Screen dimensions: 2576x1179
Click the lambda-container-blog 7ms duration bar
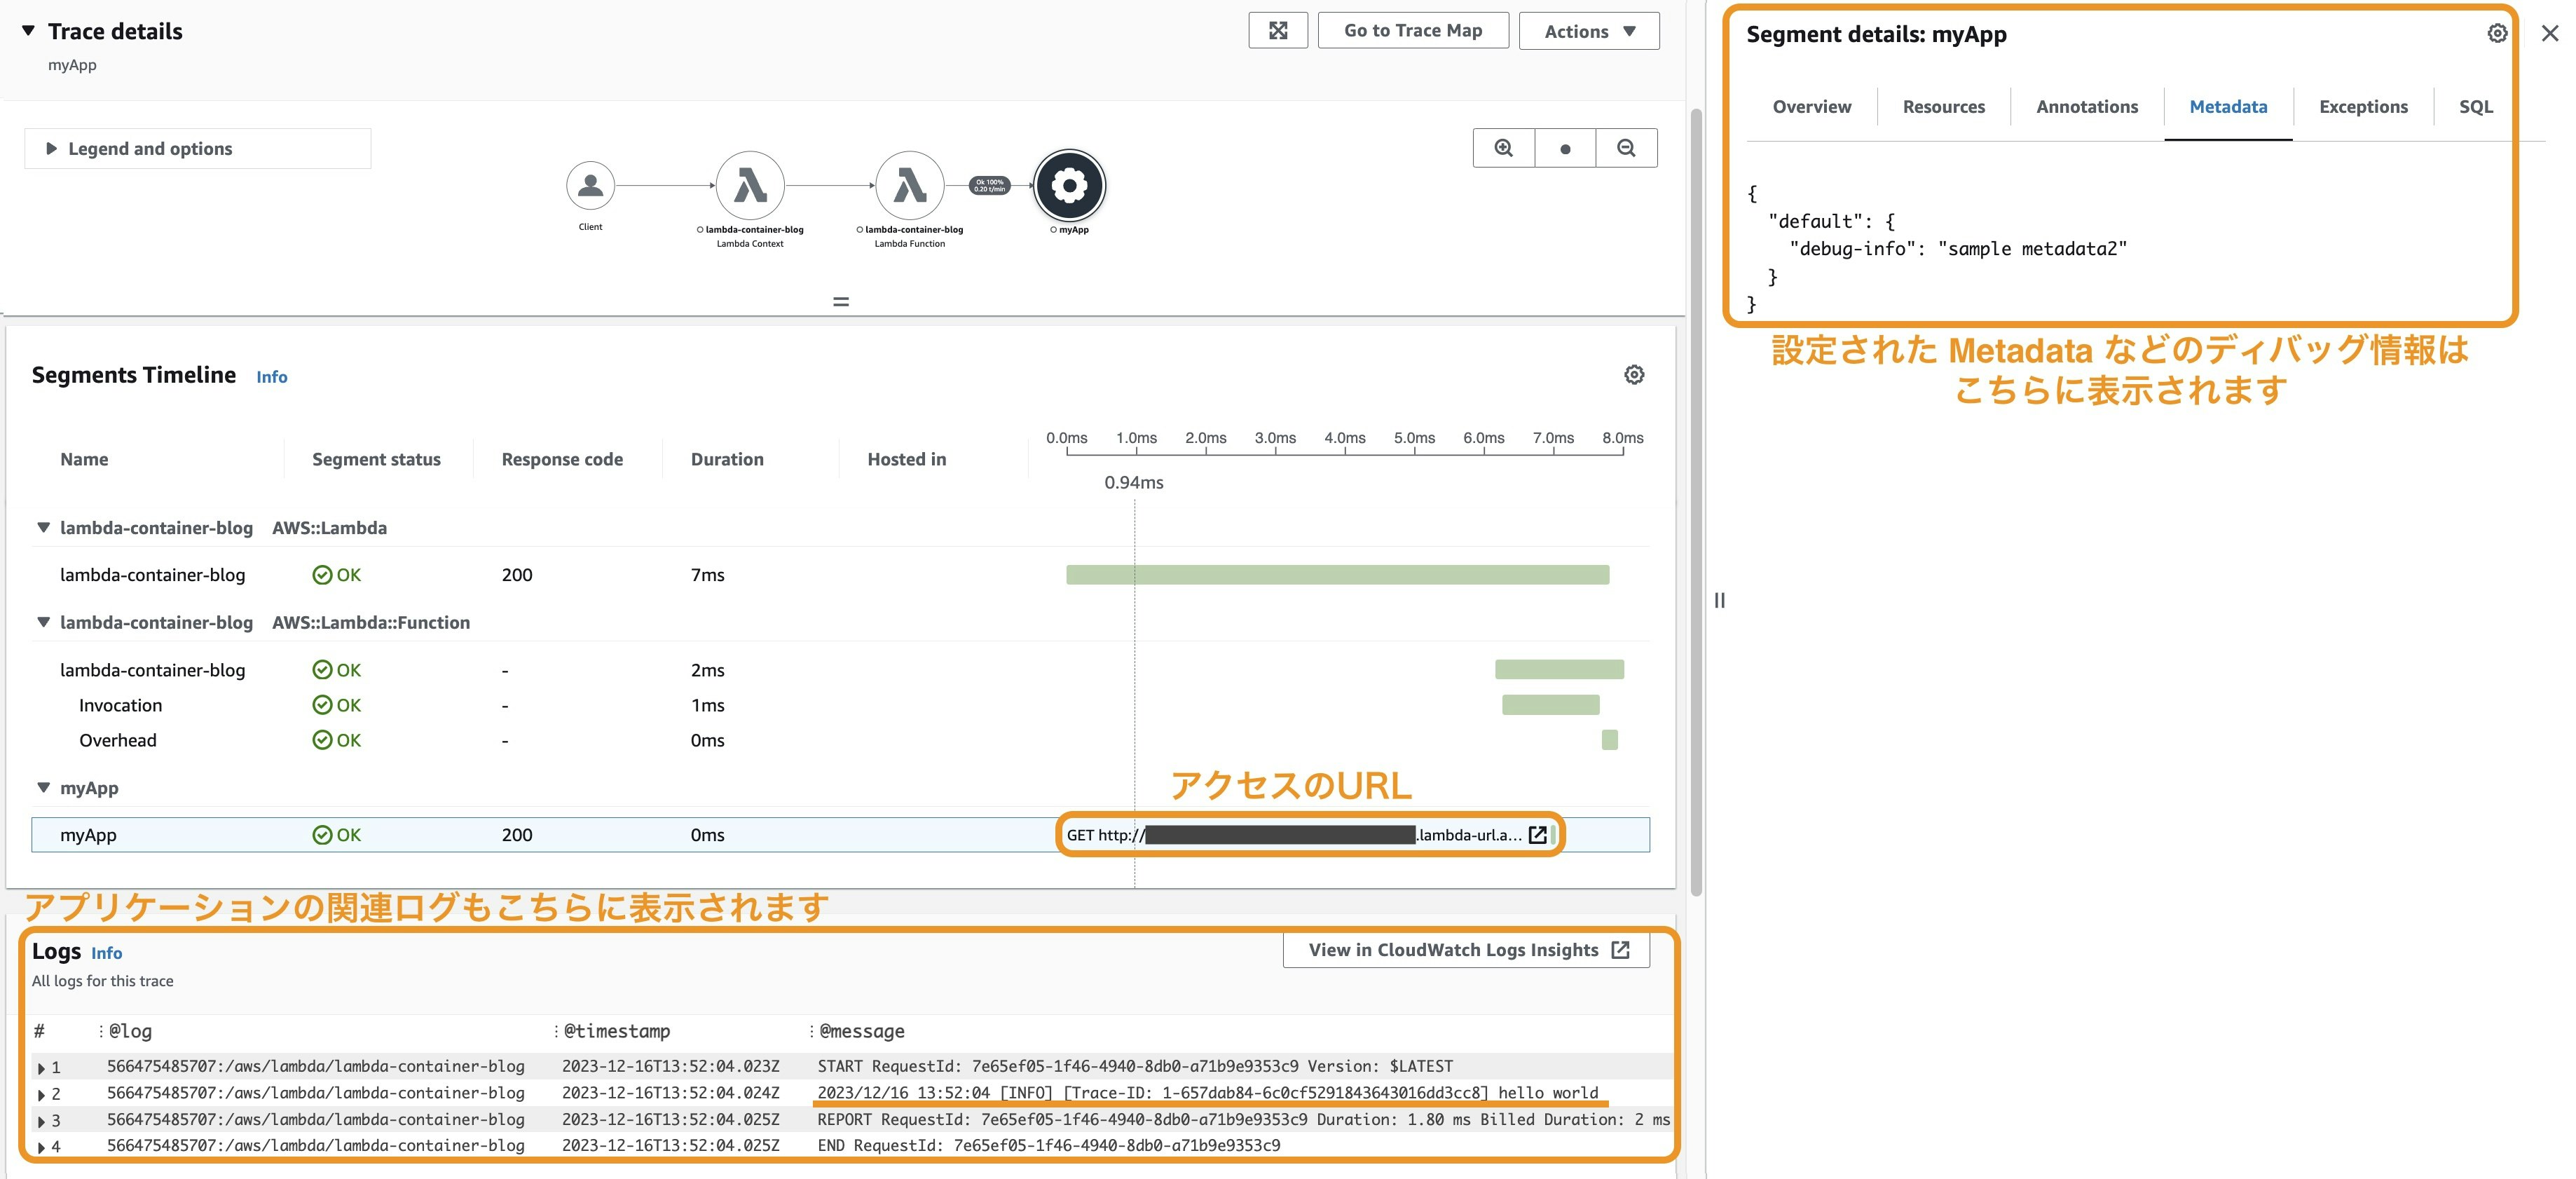tap(1337, 575)
